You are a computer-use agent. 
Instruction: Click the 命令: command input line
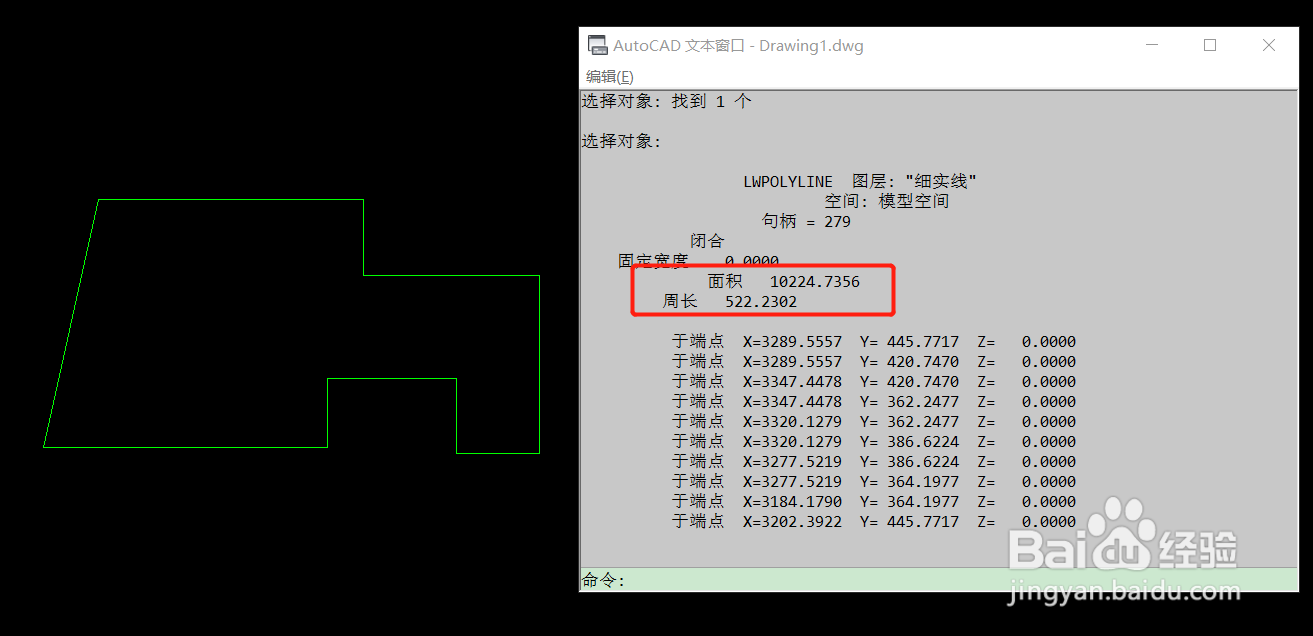[939, 580]
